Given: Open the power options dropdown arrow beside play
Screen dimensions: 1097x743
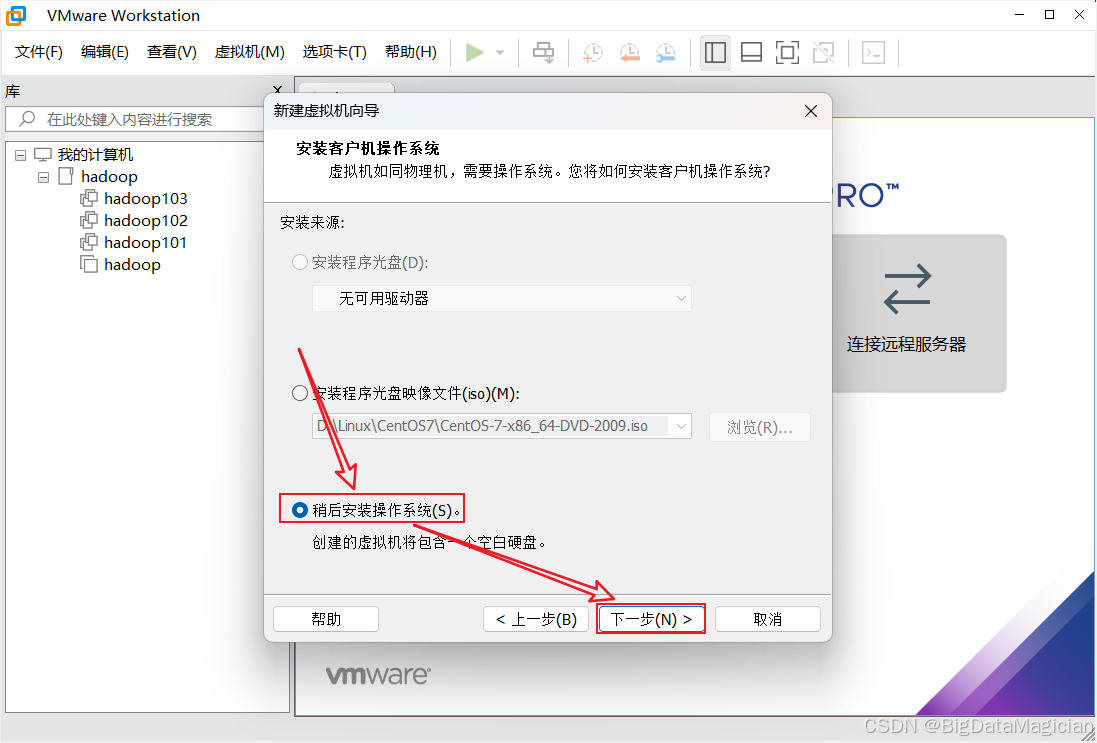Looking at the screenshot, I should (500, 52).
